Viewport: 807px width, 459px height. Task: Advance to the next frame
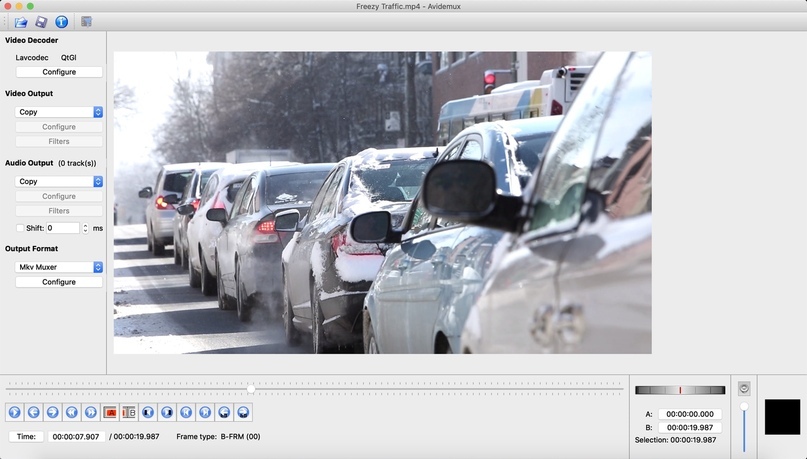point(52,412)
